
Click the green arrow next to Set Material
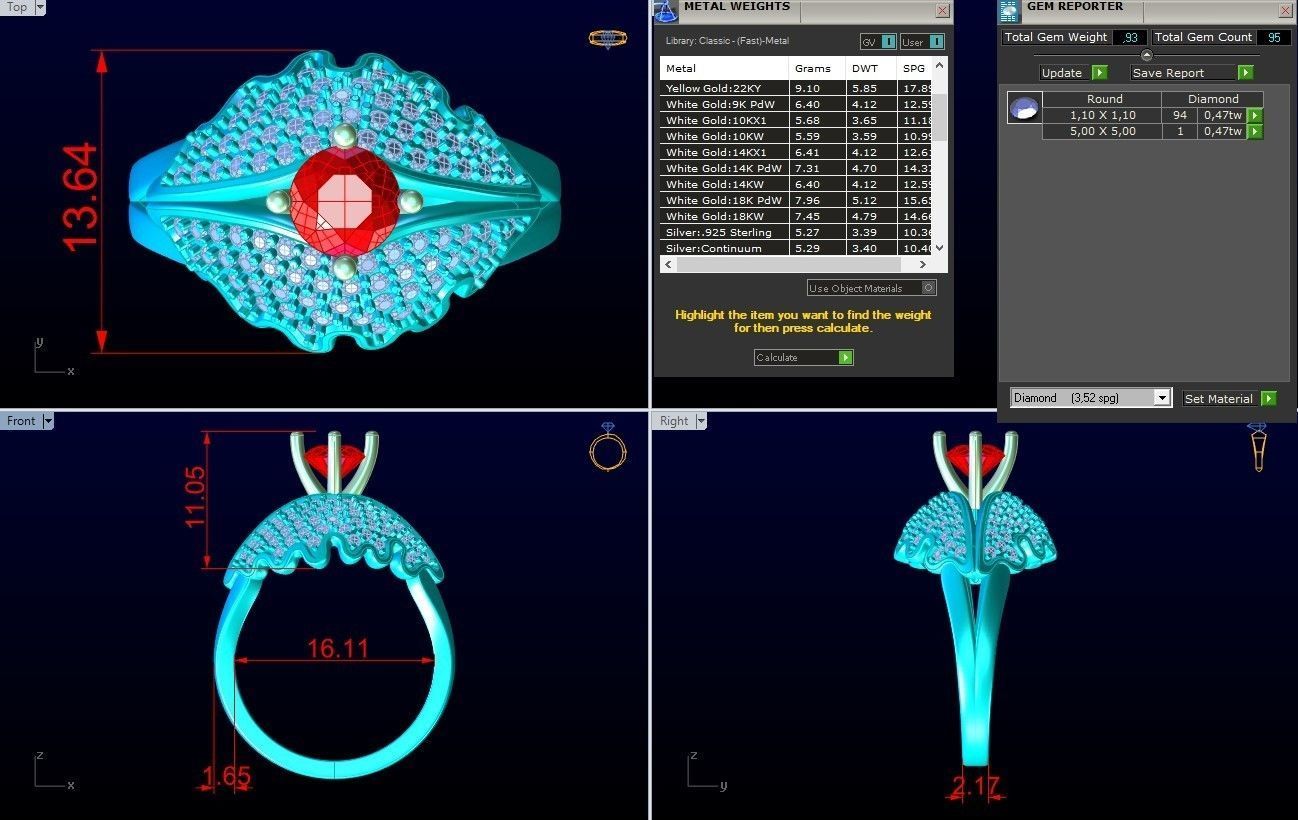[1269, 398]
